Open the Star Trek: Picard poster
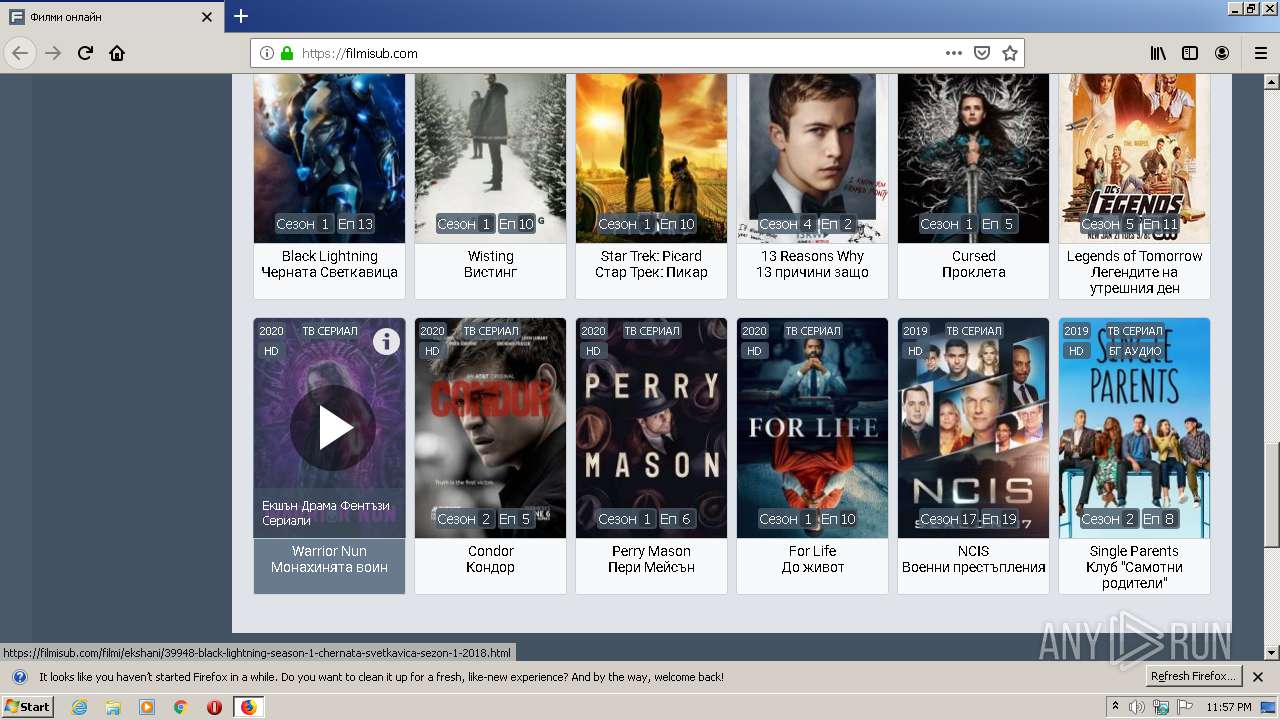 click(x=651, y=158)
